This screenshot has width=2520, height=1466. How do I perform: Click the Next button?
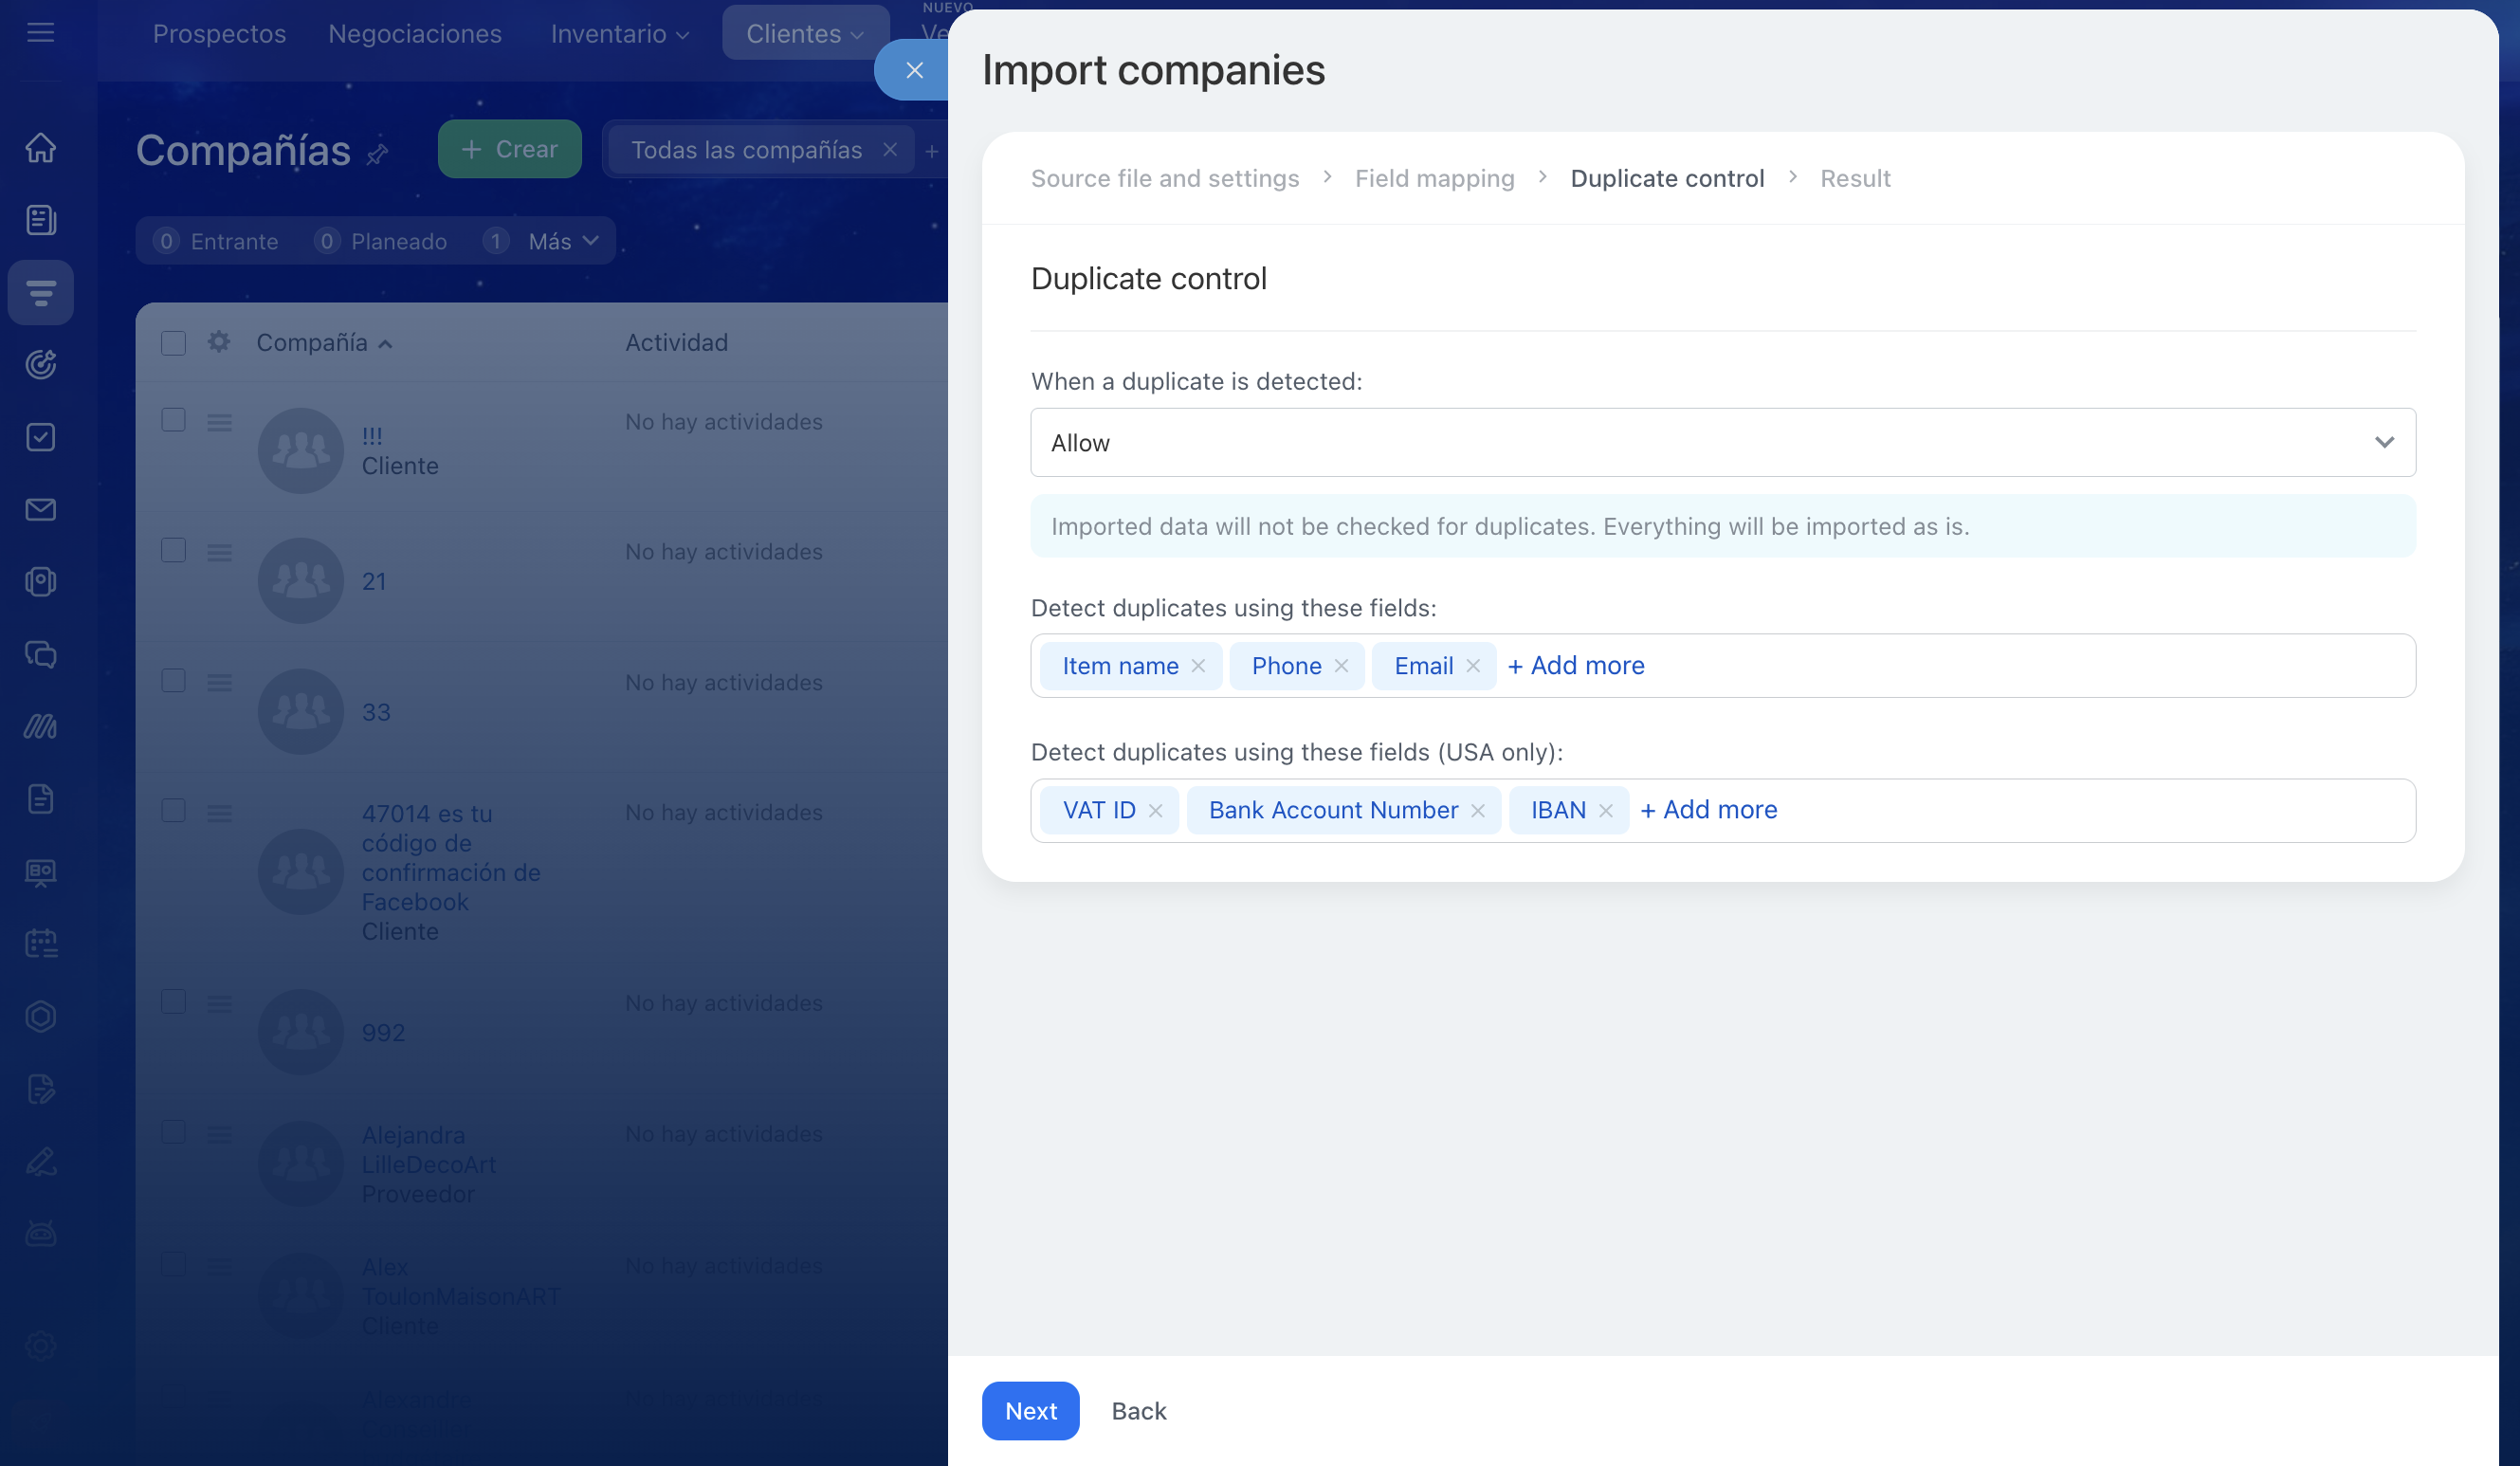pyautogui.click(x=1030, y=1411)
